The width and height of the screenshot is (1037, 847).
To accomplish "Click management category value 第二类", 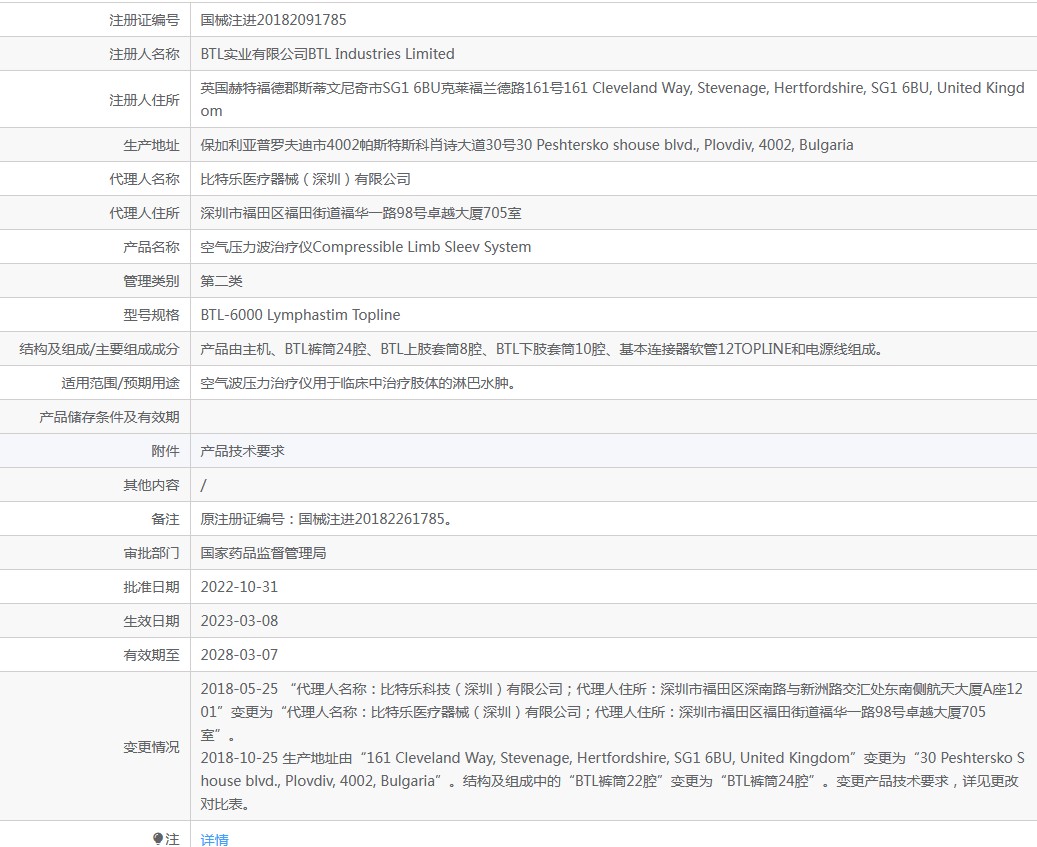I will [222, 281].
